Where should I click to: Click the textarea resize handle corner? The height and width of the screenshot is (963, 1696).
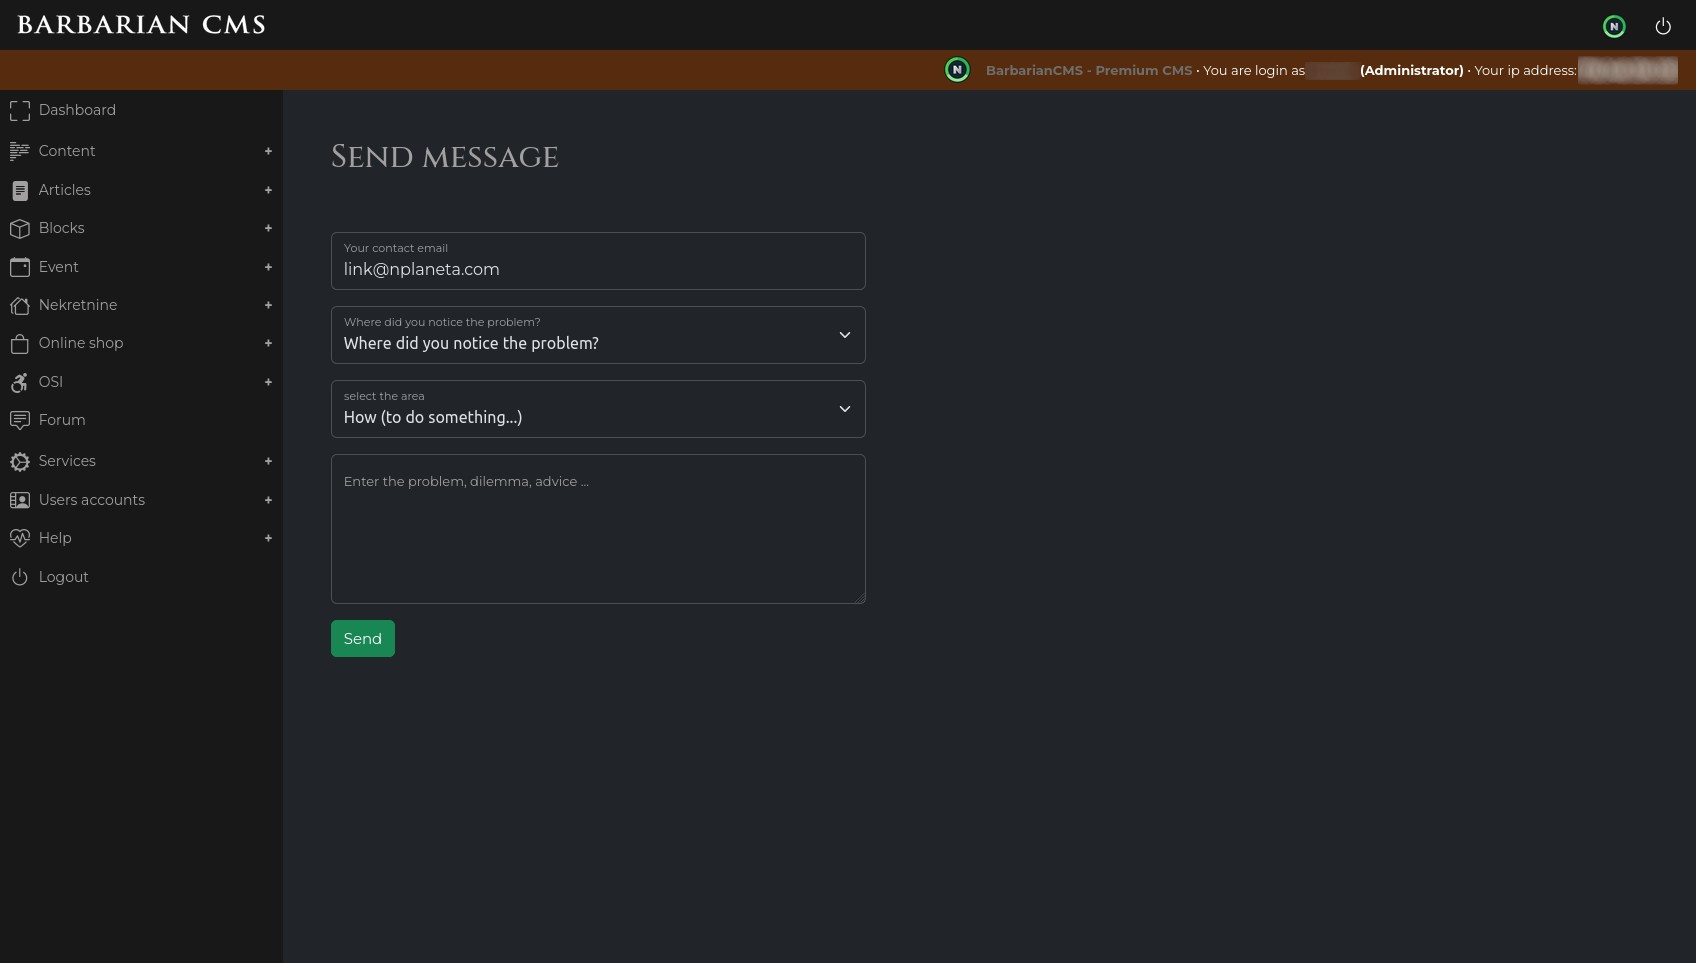859,597
